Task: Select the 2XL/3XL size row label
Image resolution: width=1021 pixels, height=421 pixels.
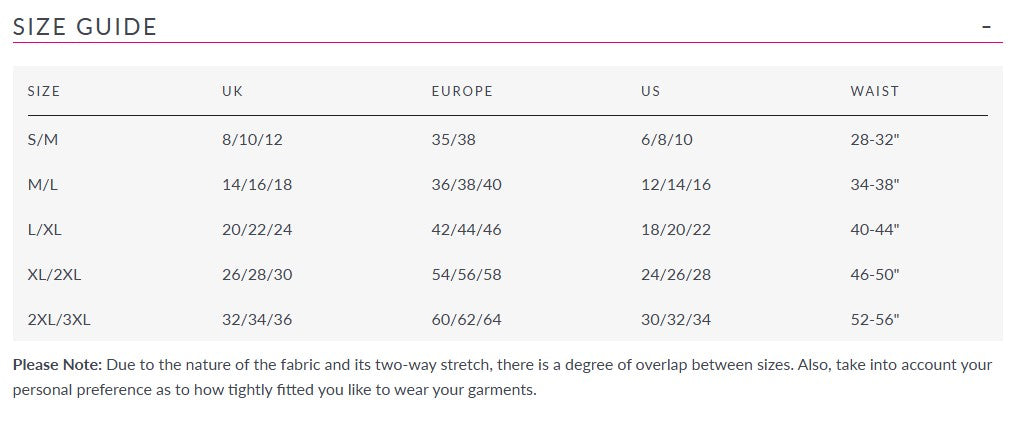Action: pyautogui.click(x=60, y=320)
